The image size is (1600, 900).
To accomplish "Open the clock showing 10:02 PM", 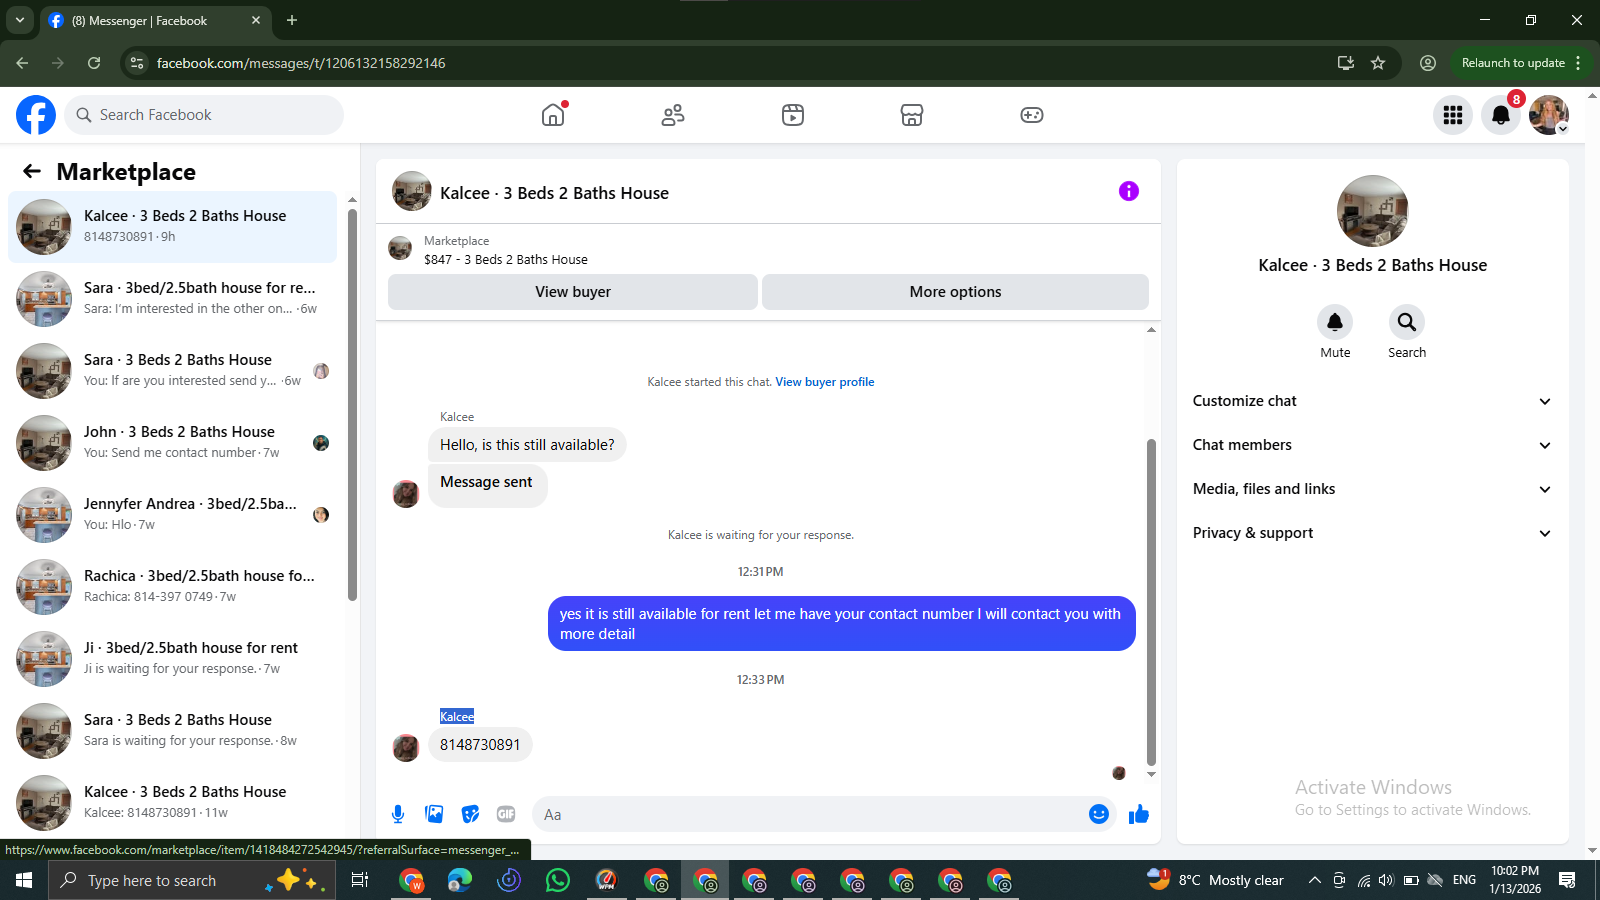I will click(x=1515, y=880).
